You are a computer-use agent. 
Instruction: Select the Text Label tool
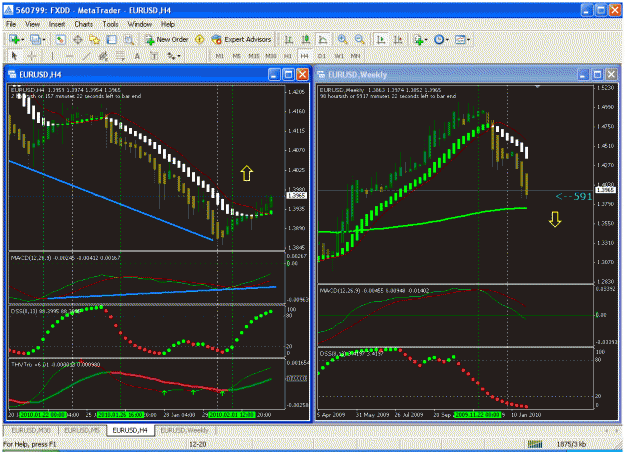pos(154,56)
